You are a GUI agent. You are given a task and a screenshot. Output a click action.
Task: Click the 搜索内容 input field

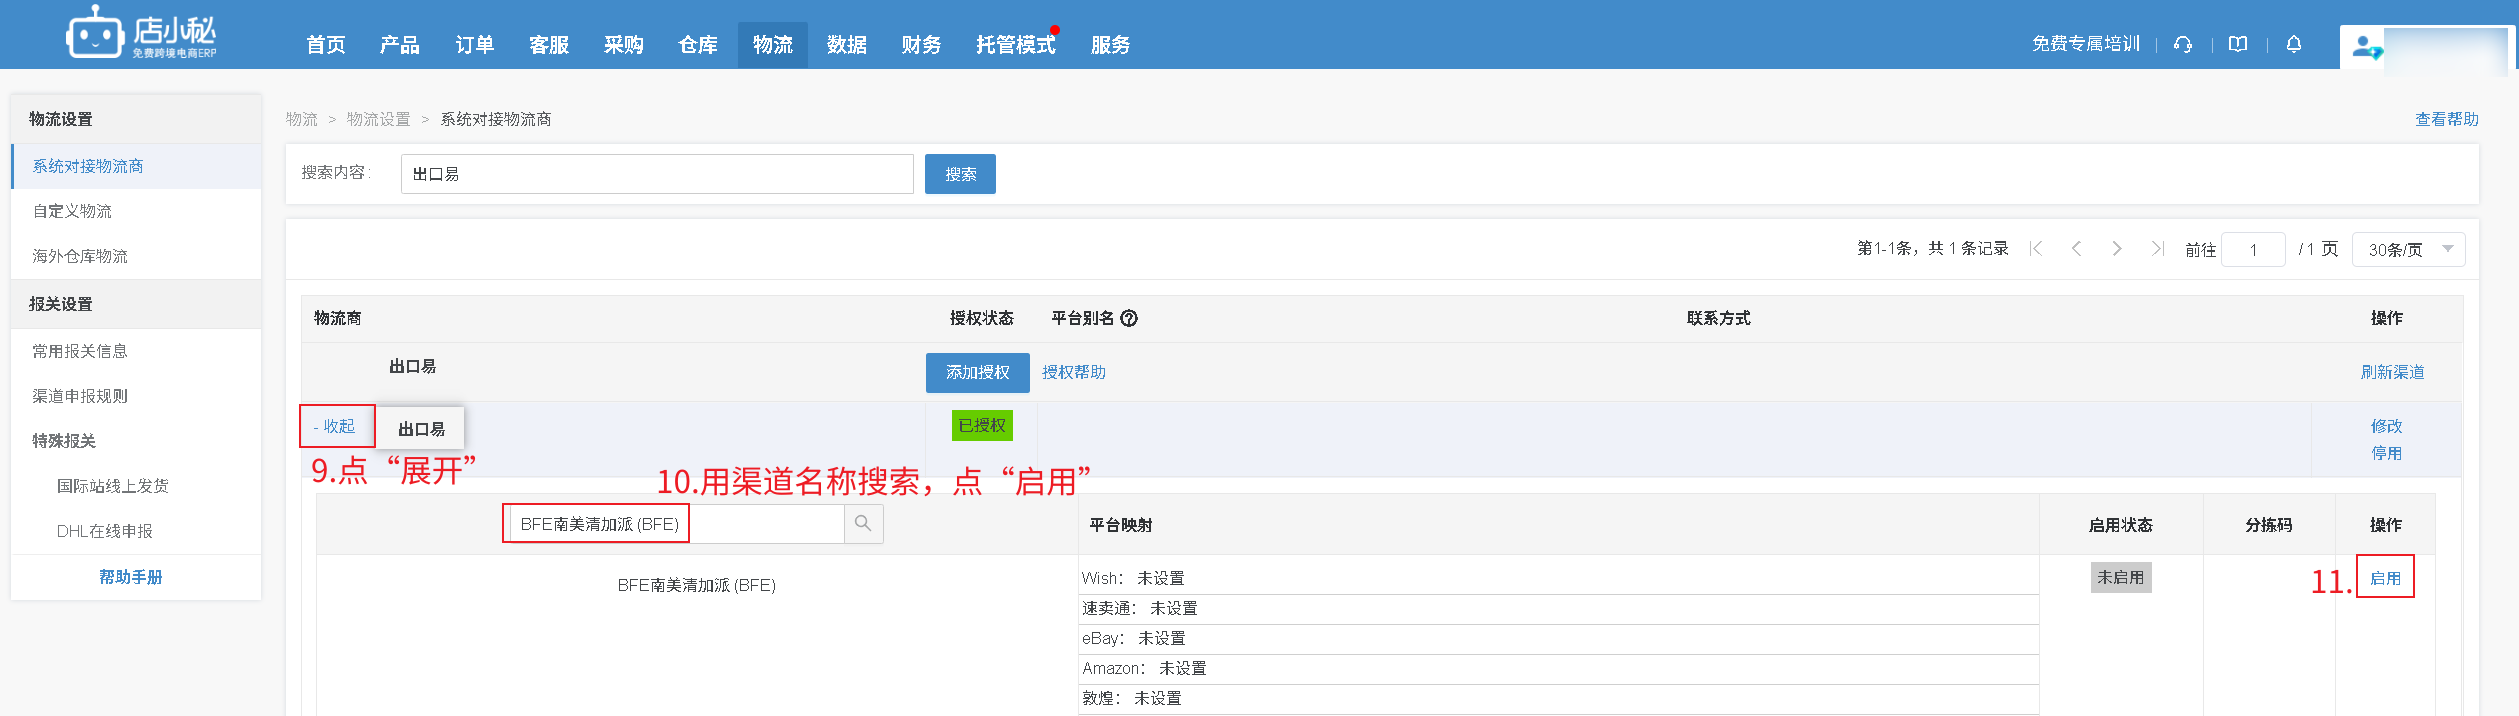pyautogui.click(x=656, y=174)
